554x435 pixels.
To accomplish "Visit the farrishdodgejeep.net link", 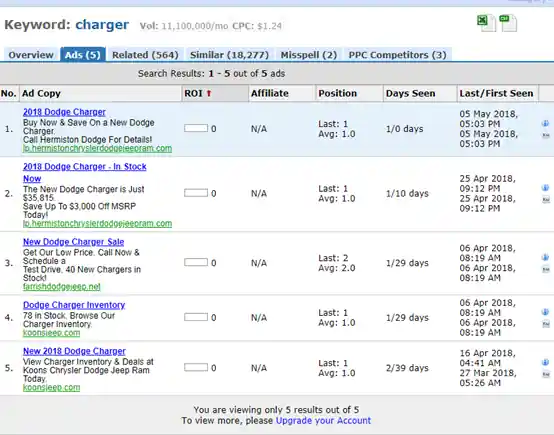I will tap(62, 287).
